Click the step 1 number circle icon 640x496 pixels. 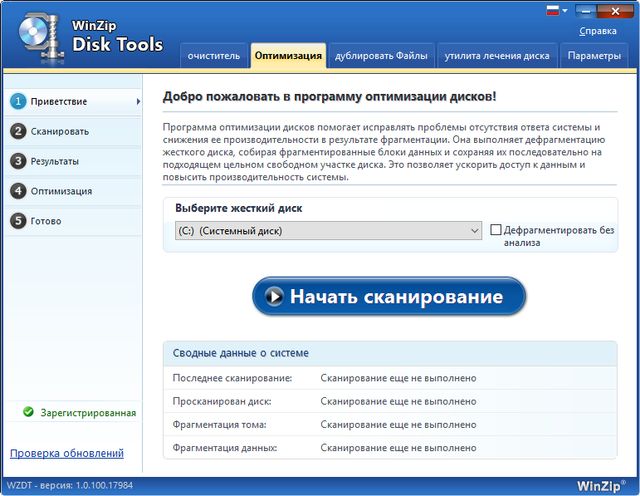coord(18,101)
